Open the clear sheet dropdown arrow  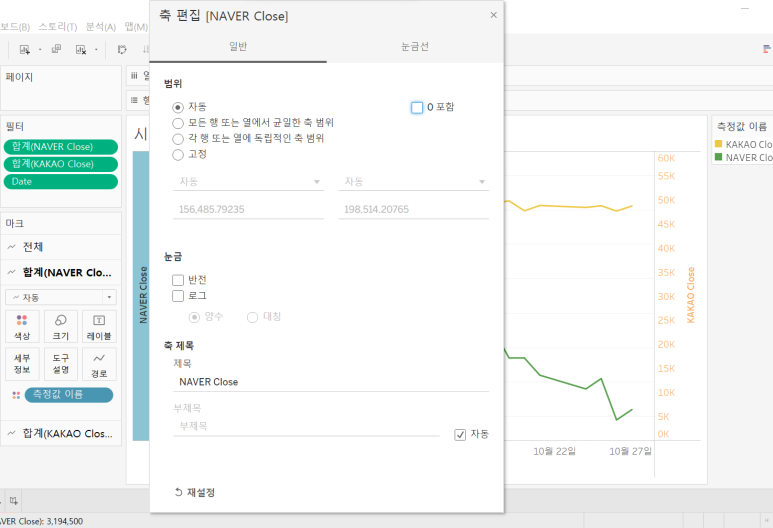point(96,49)
